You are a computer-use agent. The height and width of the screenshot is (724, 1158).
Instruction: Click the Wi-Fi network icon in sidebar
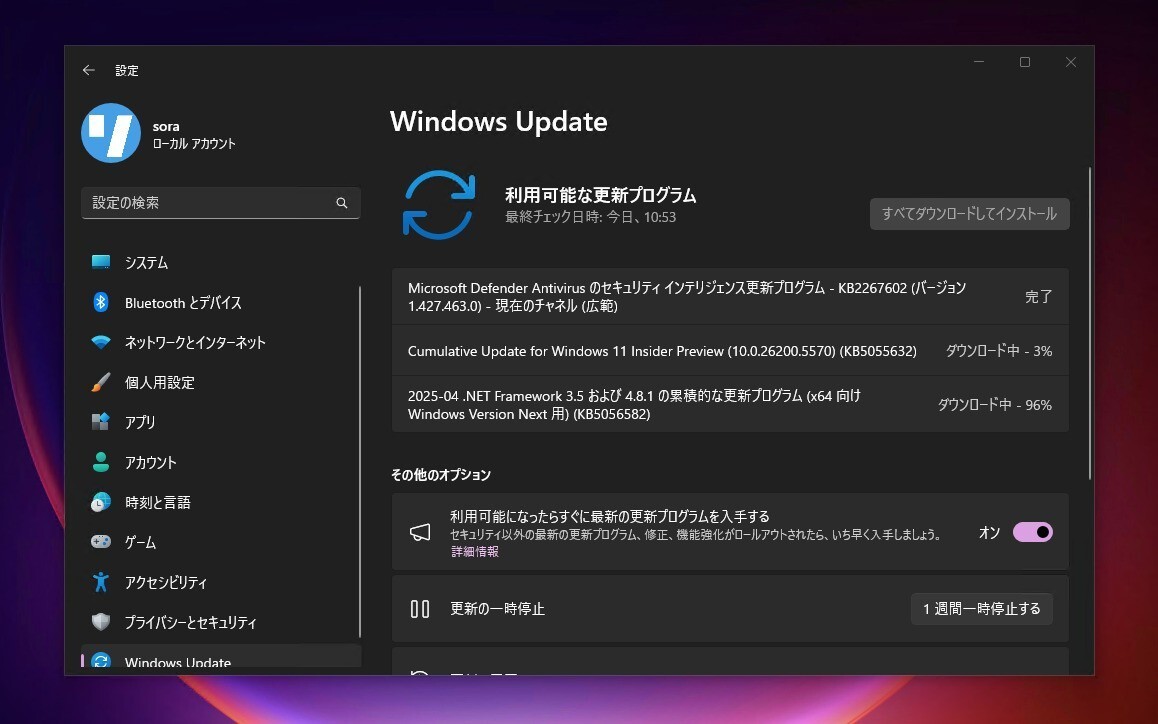point(100,342)
